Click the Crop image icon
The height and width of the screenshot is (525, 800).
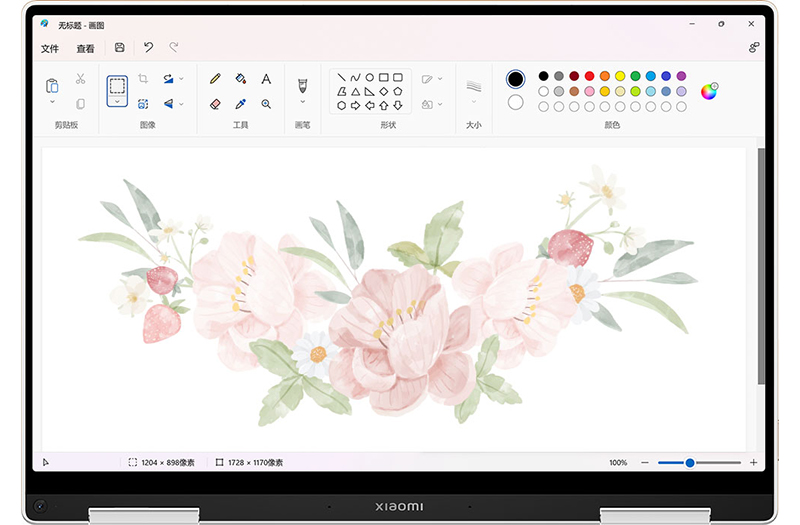coord(143,79)
